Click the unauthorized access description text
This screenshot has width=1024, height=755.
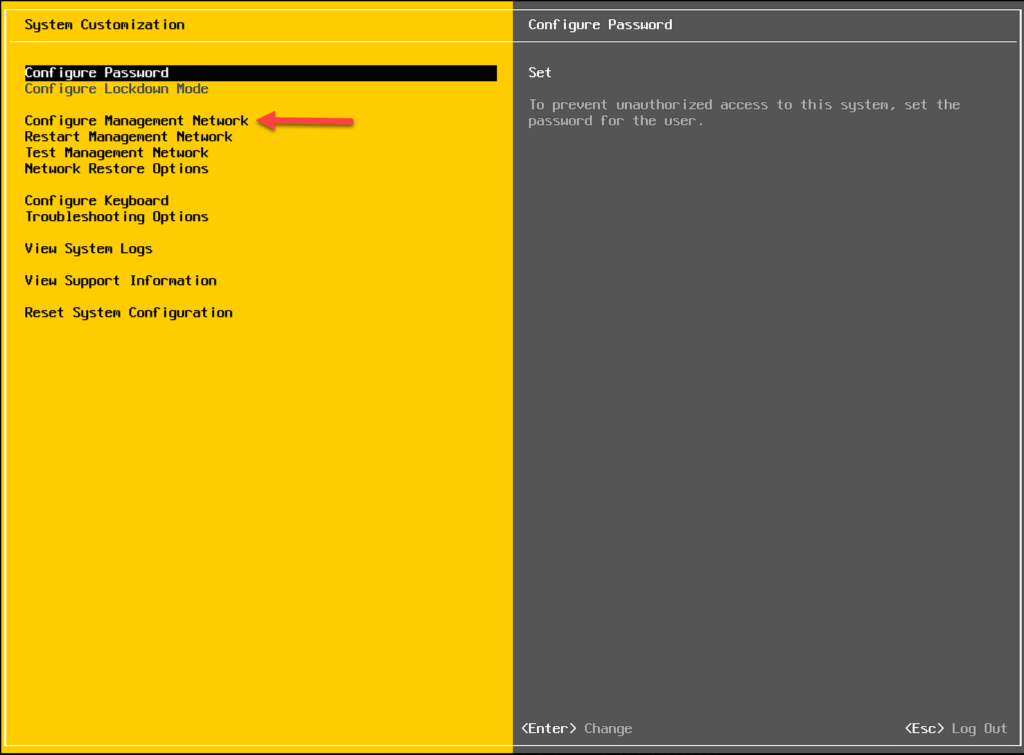(x=743, y=112)
